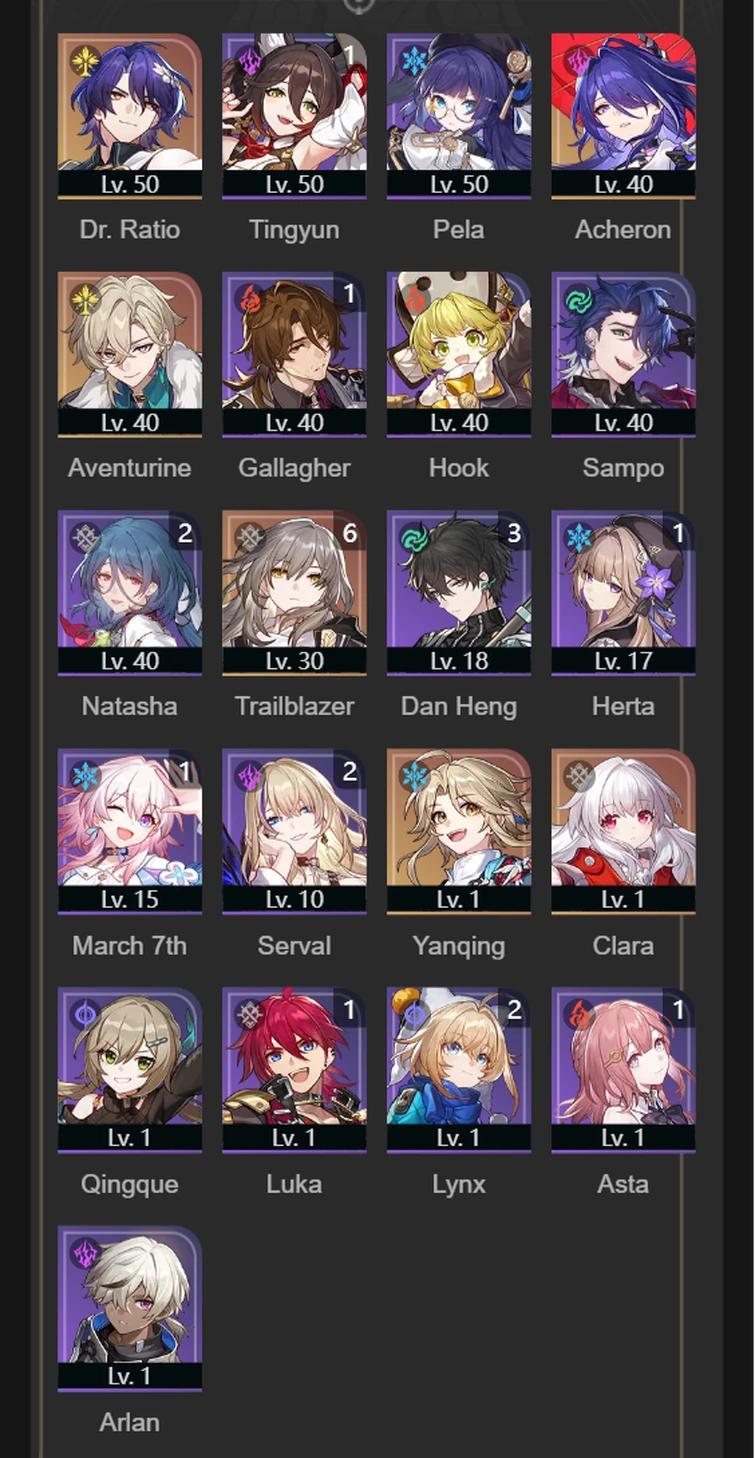
Task: Select Acheron character portrait
Action: (x=623, y=116)
